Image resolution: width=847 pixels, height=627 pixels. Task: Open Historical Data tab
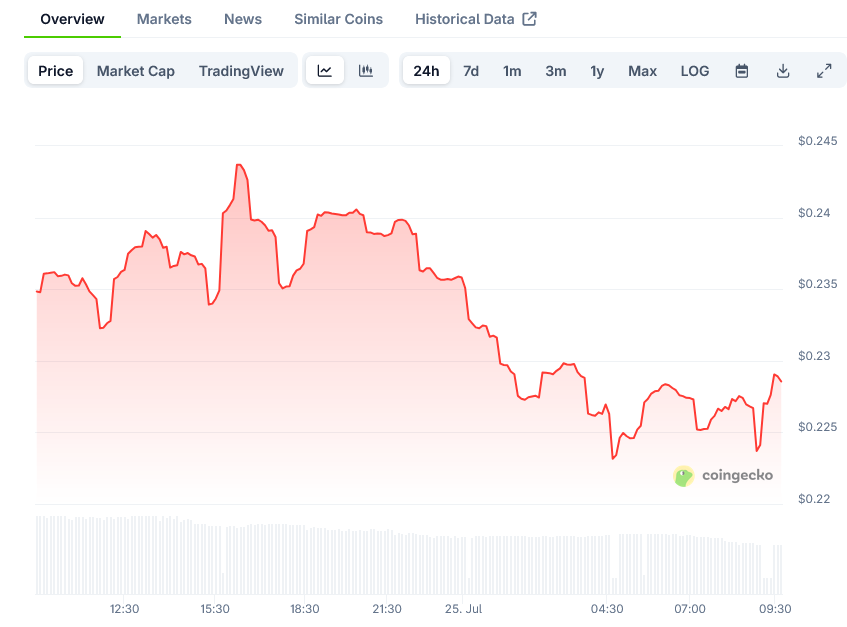(x=465, y=19)
